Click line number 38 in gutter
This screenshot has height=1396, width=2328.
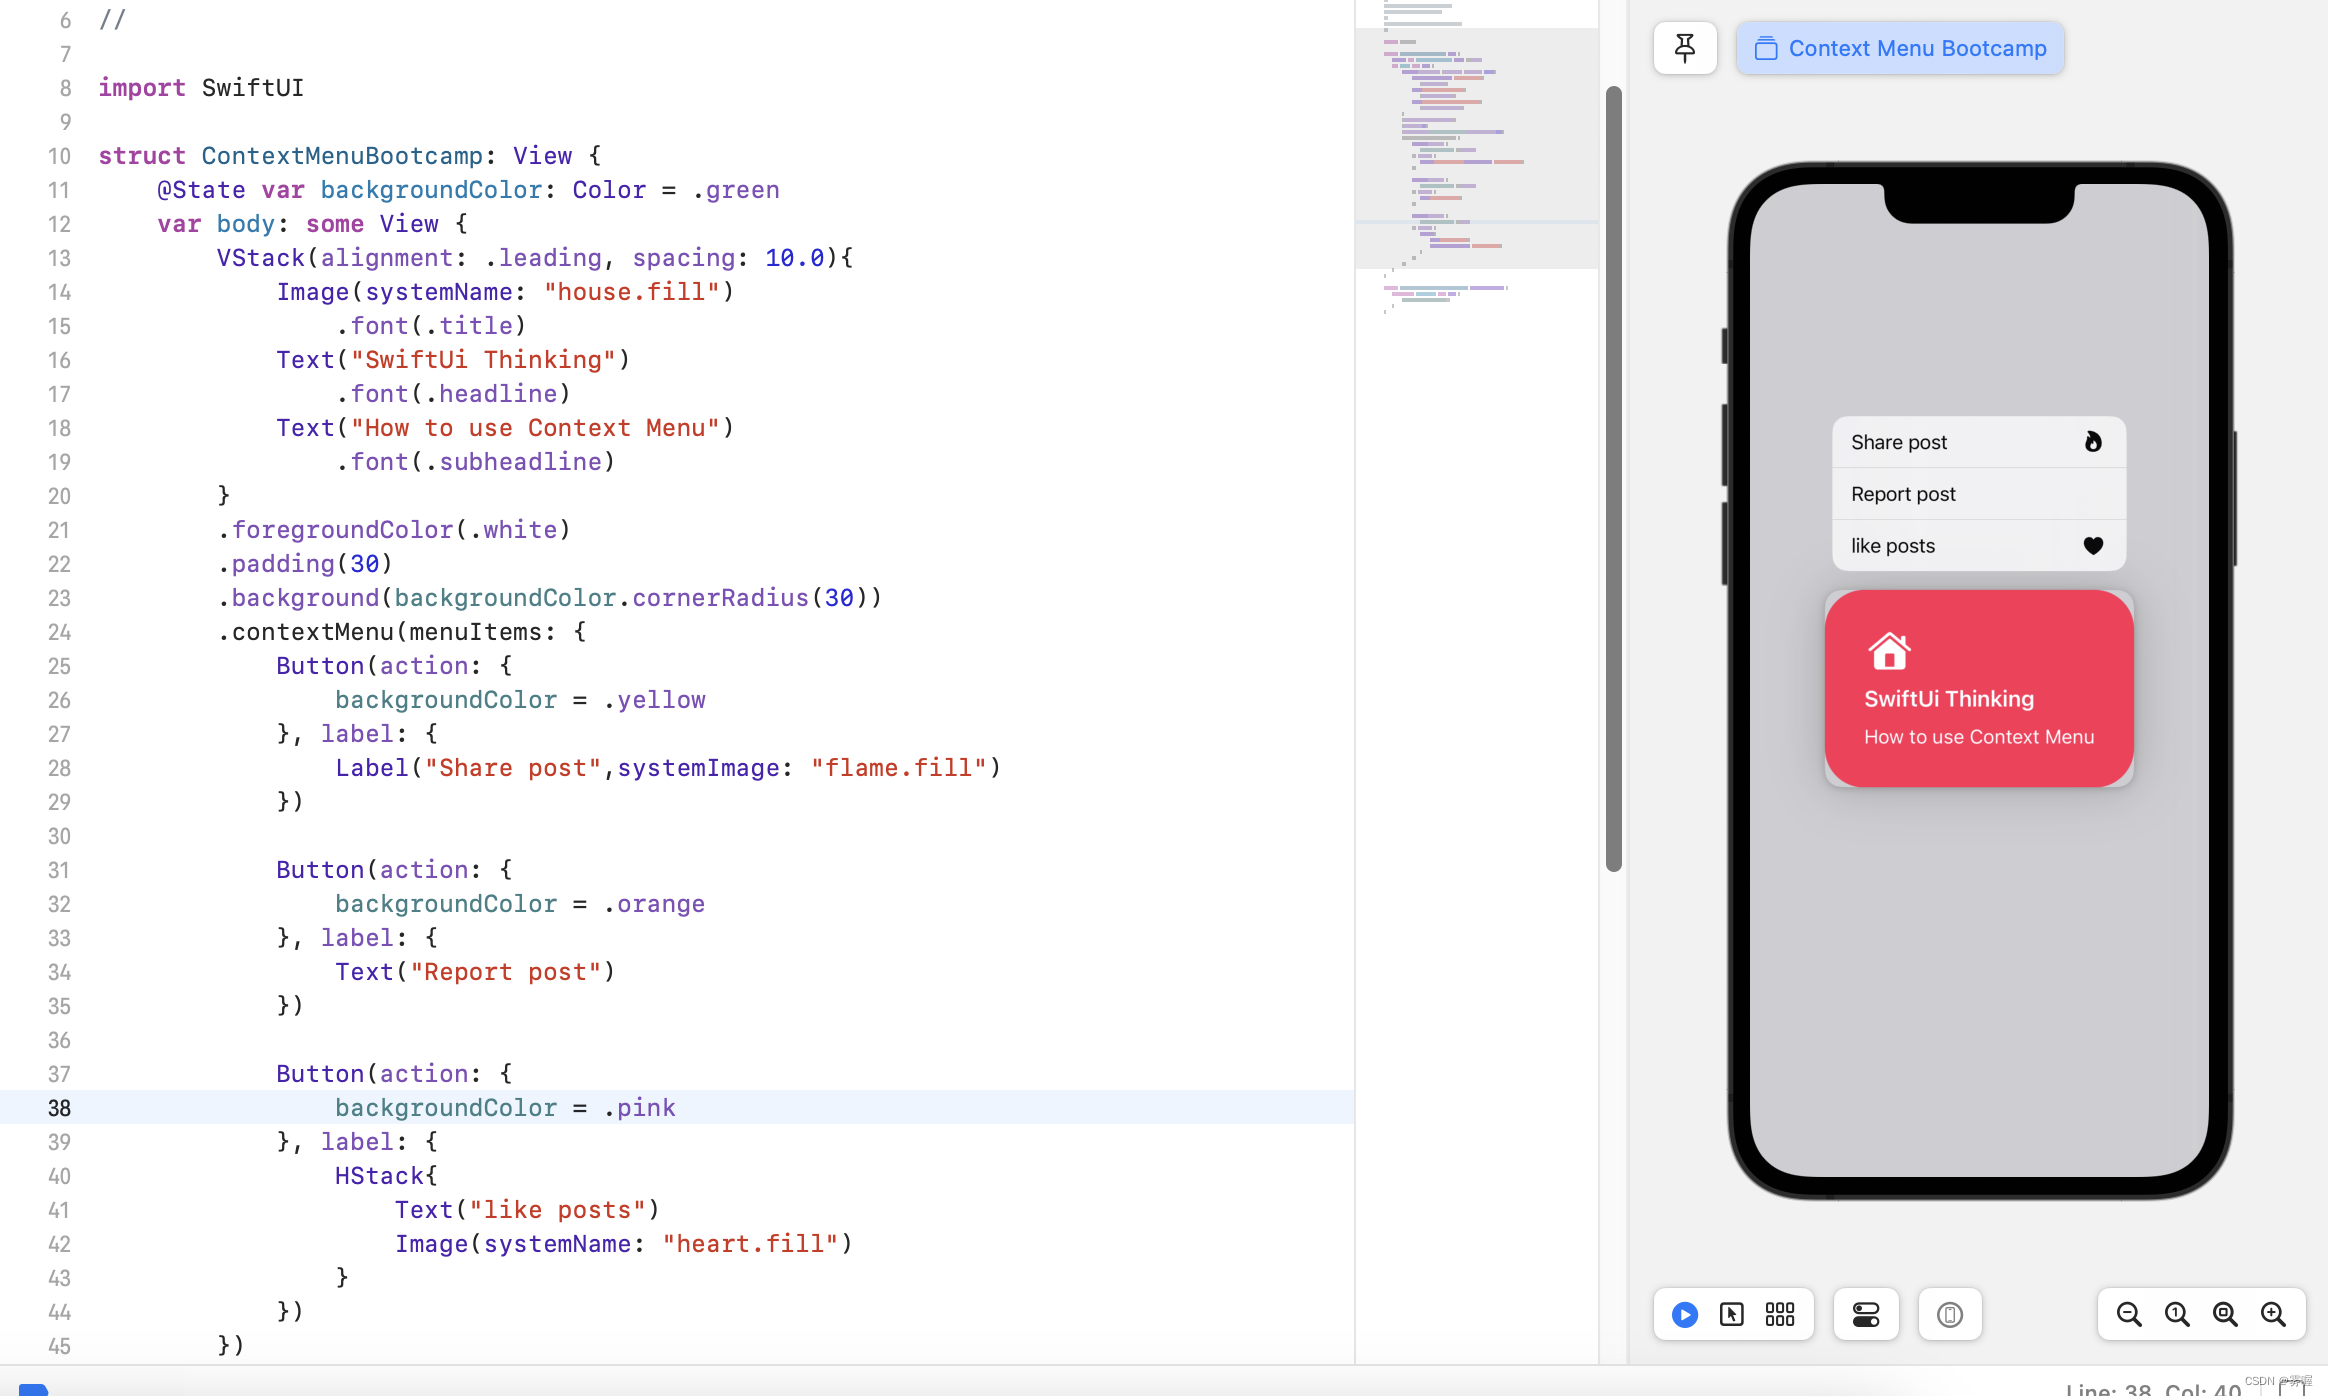tap(59, 1108)
